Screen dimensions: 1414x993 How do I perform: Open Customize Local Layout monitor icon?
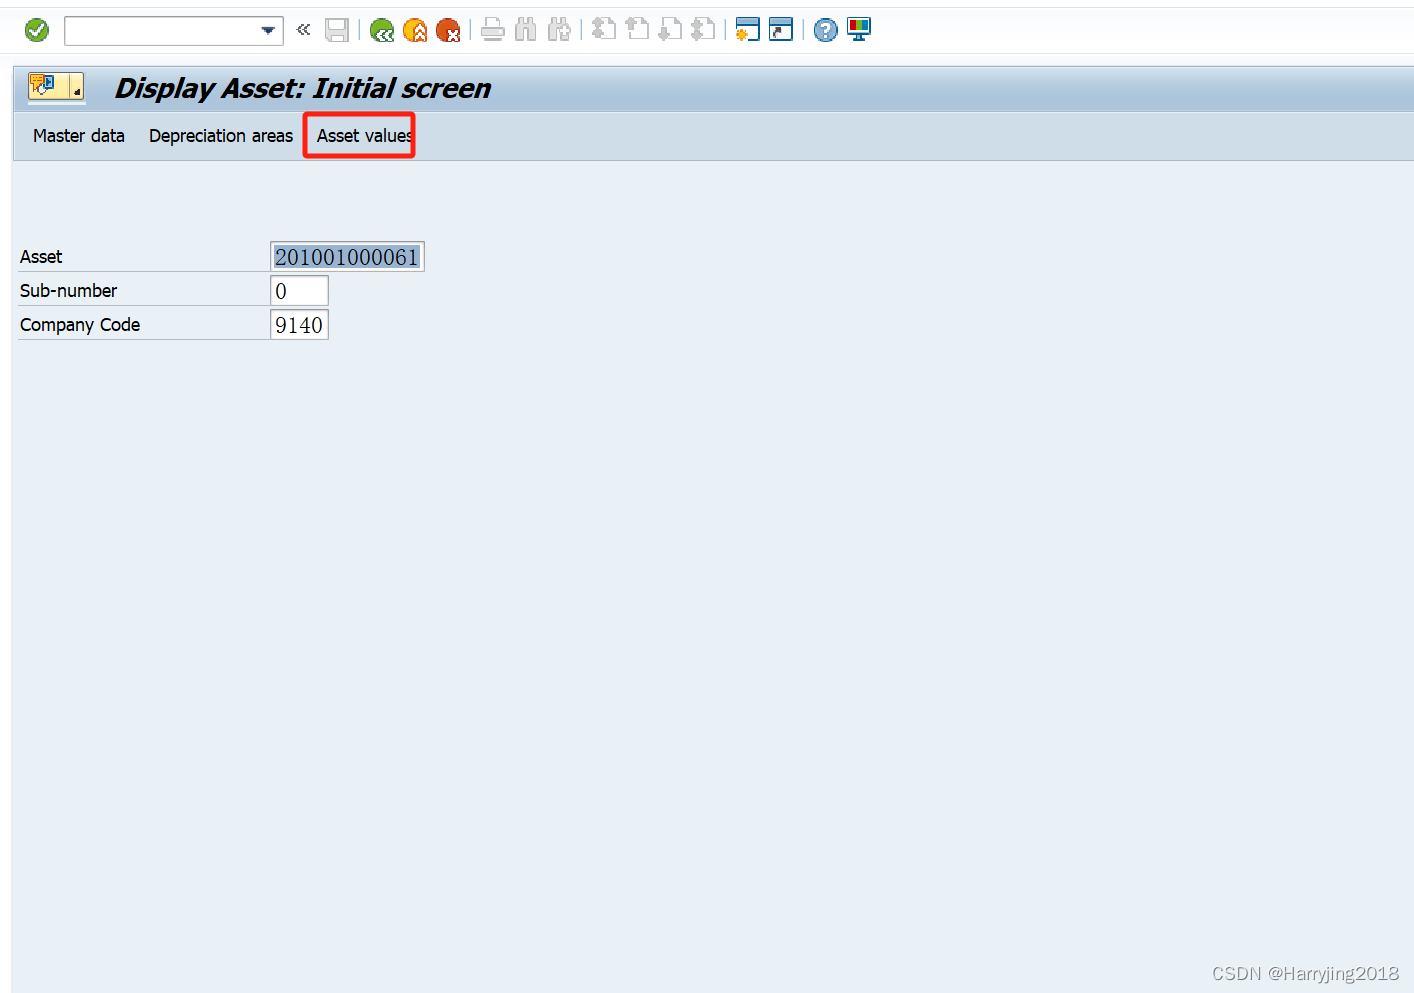(859, 30)
